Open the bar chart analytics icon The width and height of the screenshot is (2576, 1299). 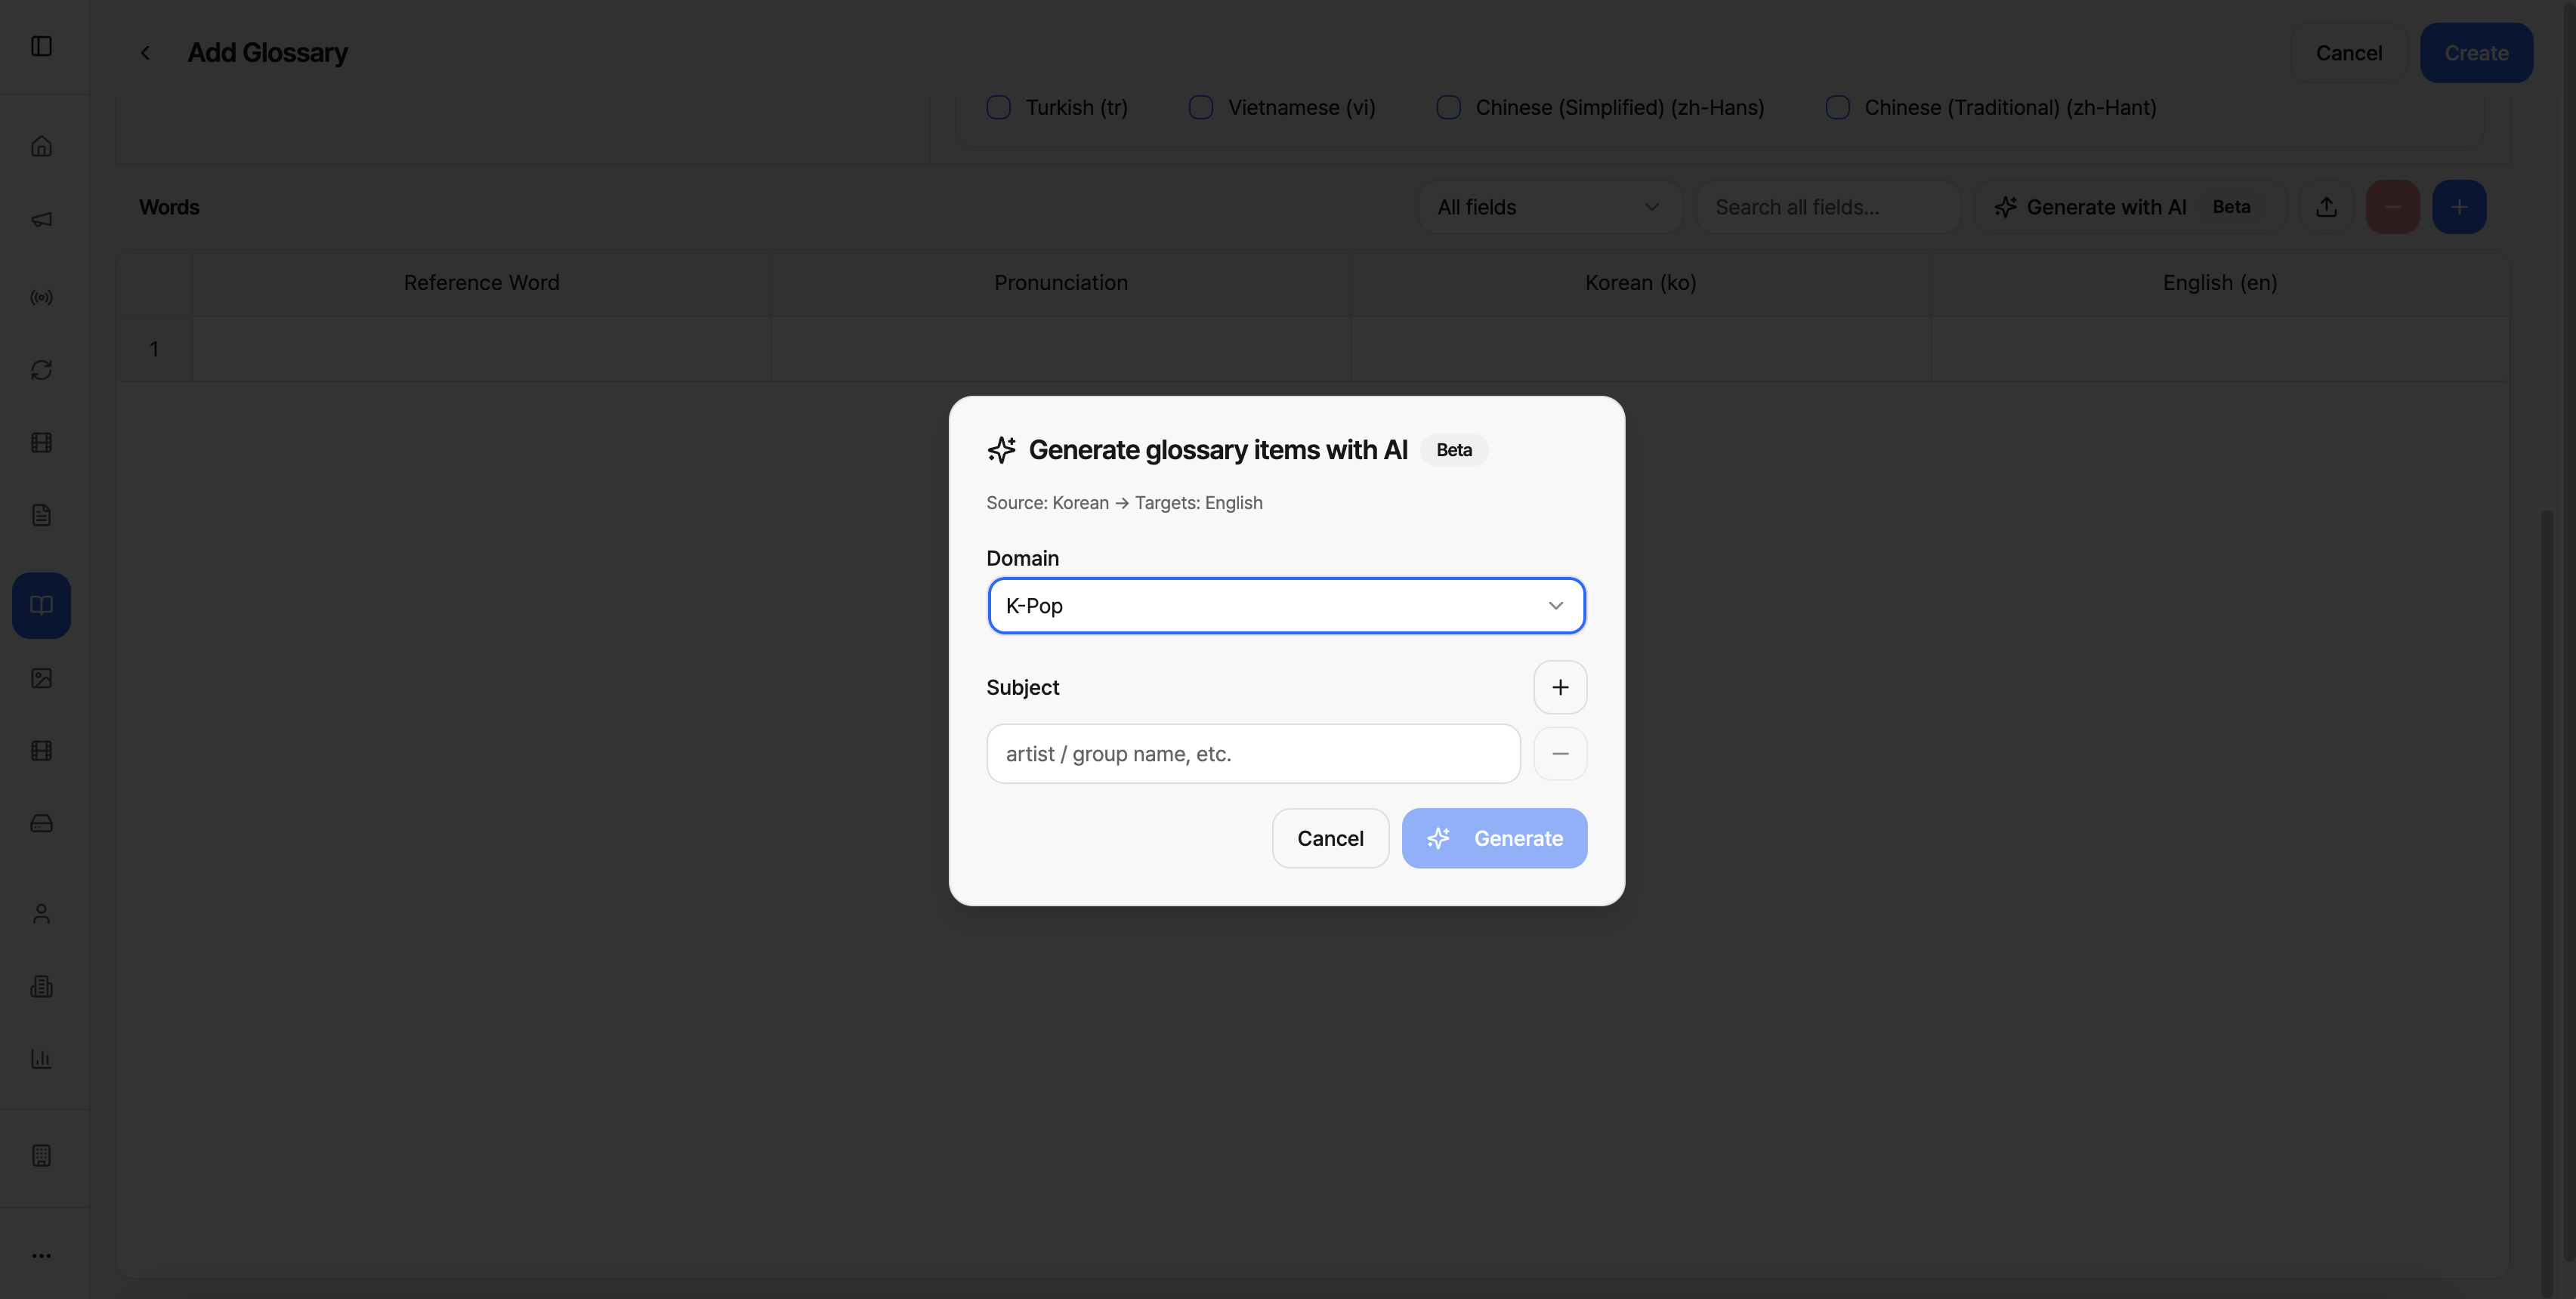click(x=41, y=1059)
